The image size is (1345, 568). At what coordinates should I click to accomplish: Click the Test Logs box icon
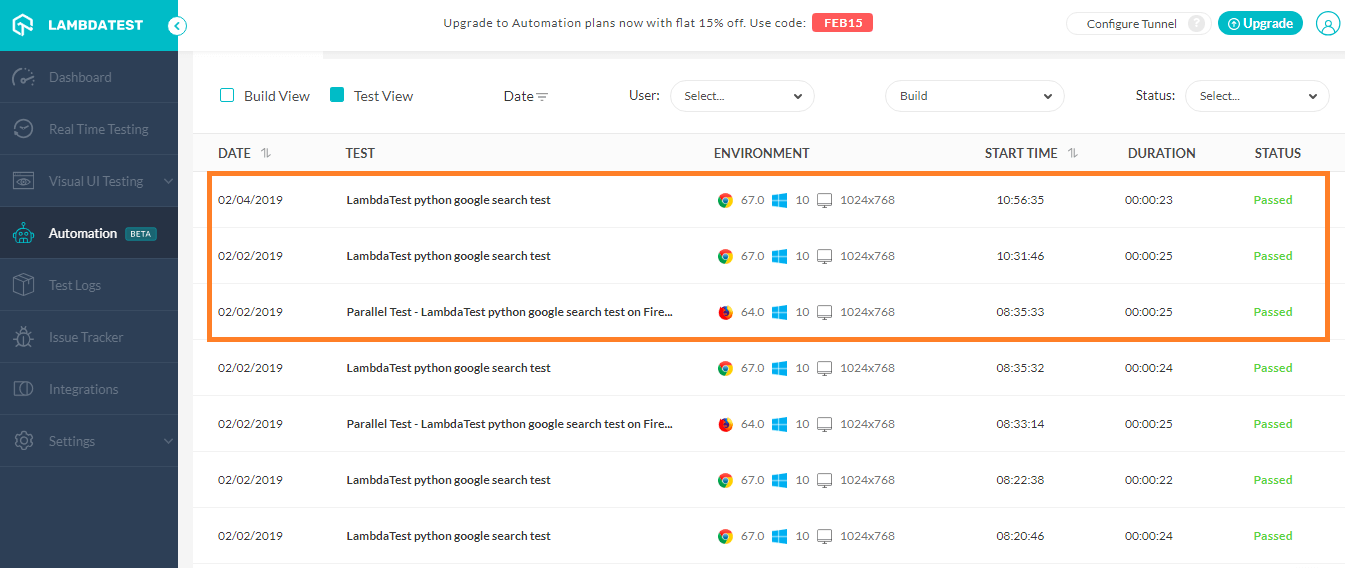pyautogui.click(x=24, y=285)
